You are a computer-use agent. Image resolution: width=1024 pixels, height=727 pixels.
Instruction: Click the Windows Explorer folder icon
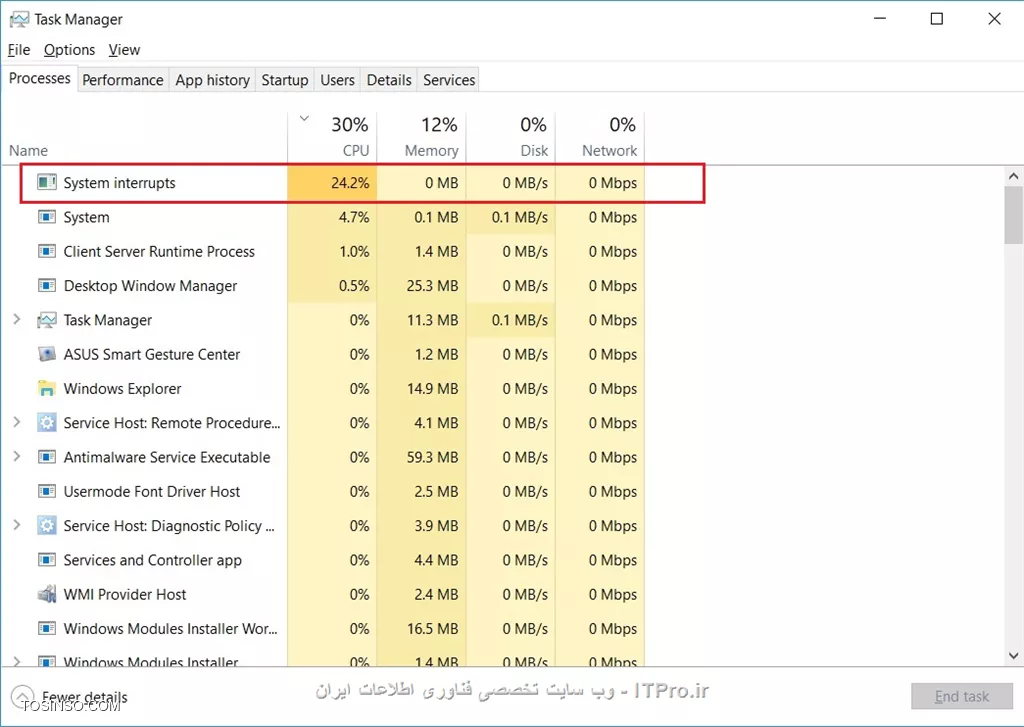[x=46, y=389]
